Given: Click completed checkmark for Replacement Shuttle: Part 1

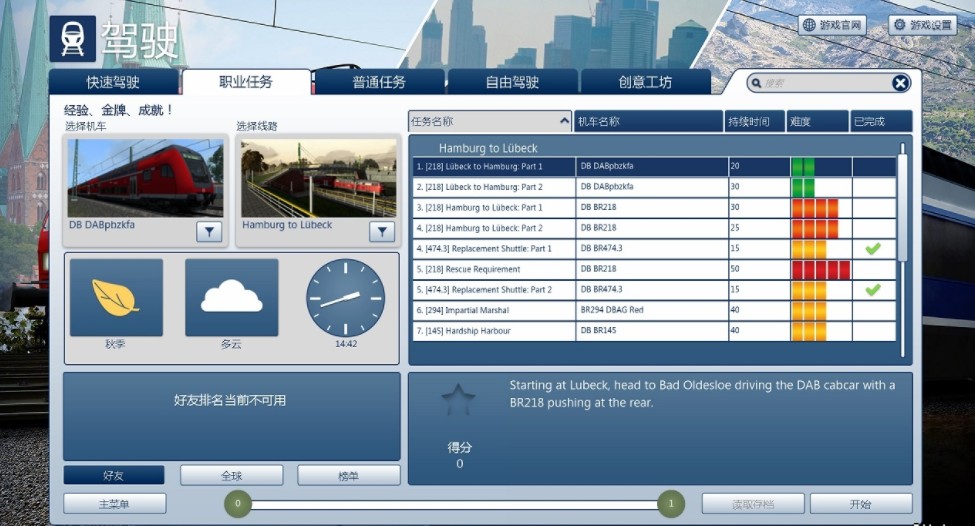Looking at the screenshot, I should (x=873, y=249).
